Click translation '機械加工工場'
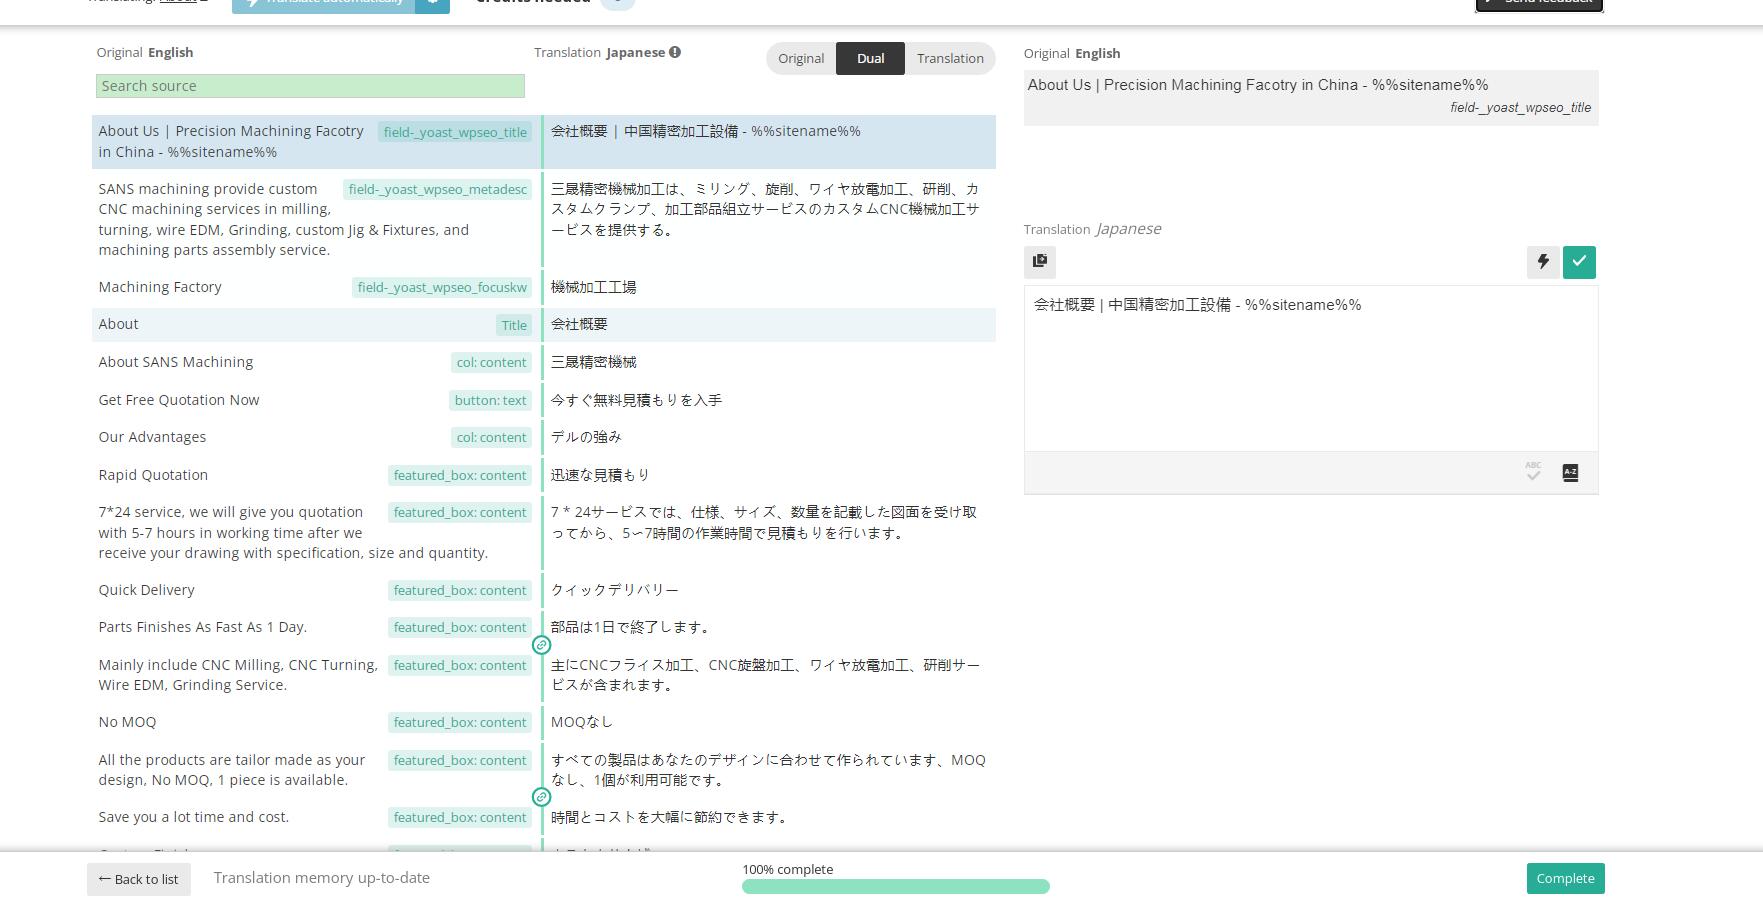This screenshot has width=1763, height=901. tap(593, 287)
